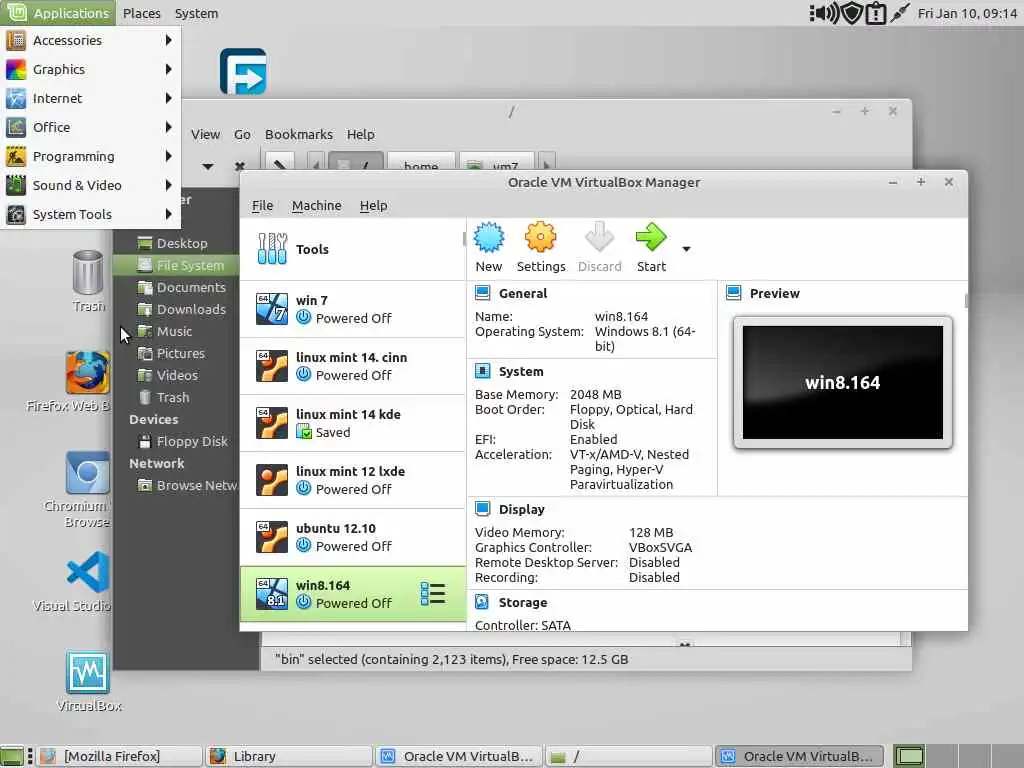Click the green Start arrow icon
The image size is (1024, 768).
click(x=651, y=237)
